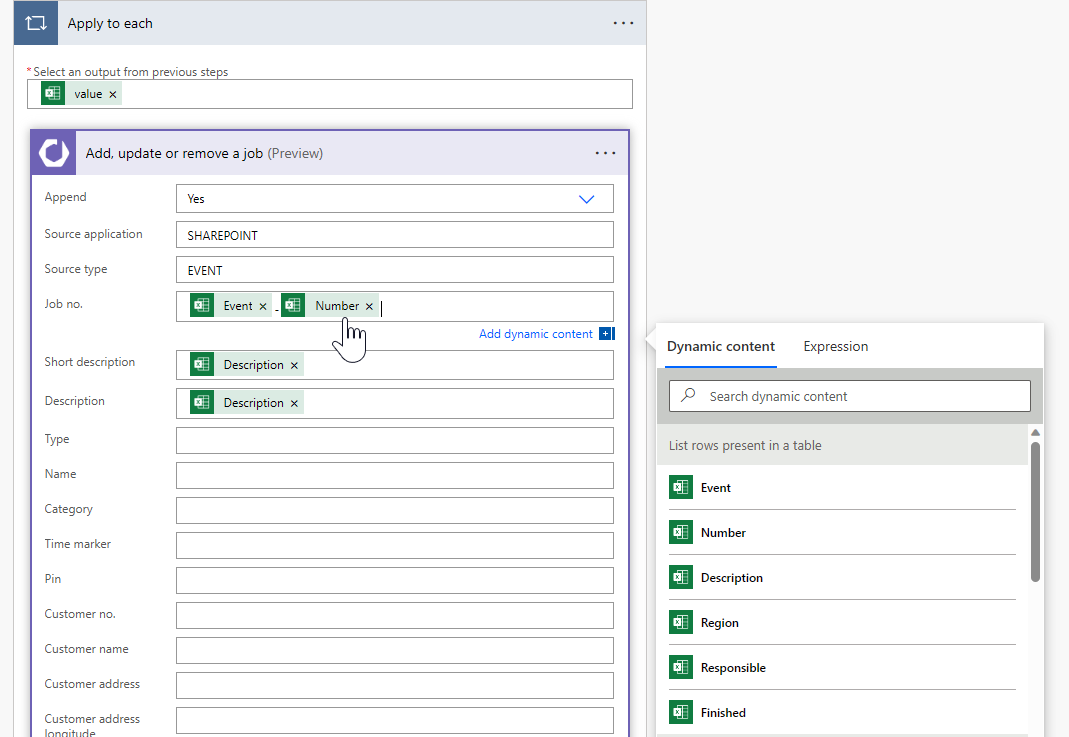This screenshot has width=1069, height=737.
Task: Remove Description token from Short description field
Action: [x=294, y=365]
